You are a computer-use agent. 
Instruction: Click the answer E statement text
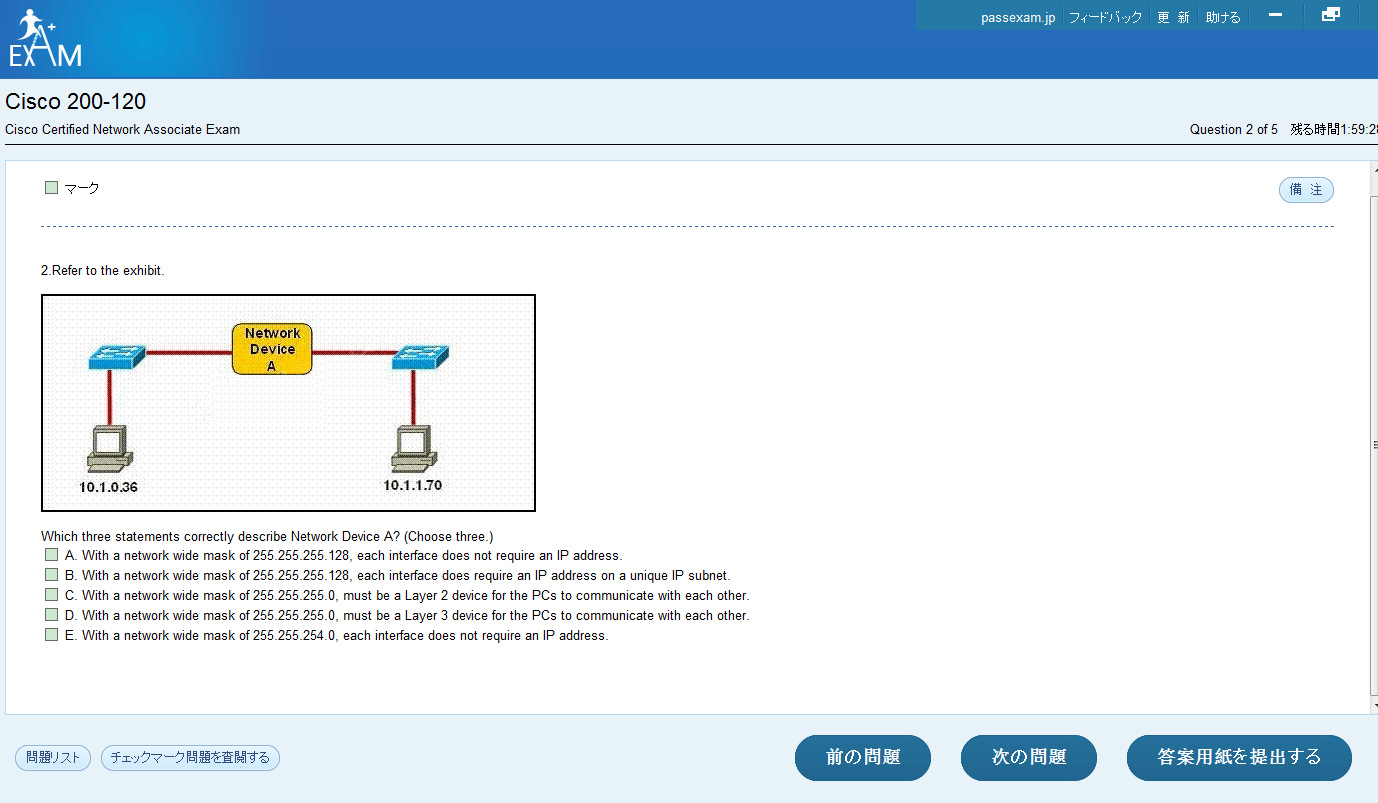(x=336, y=635)
